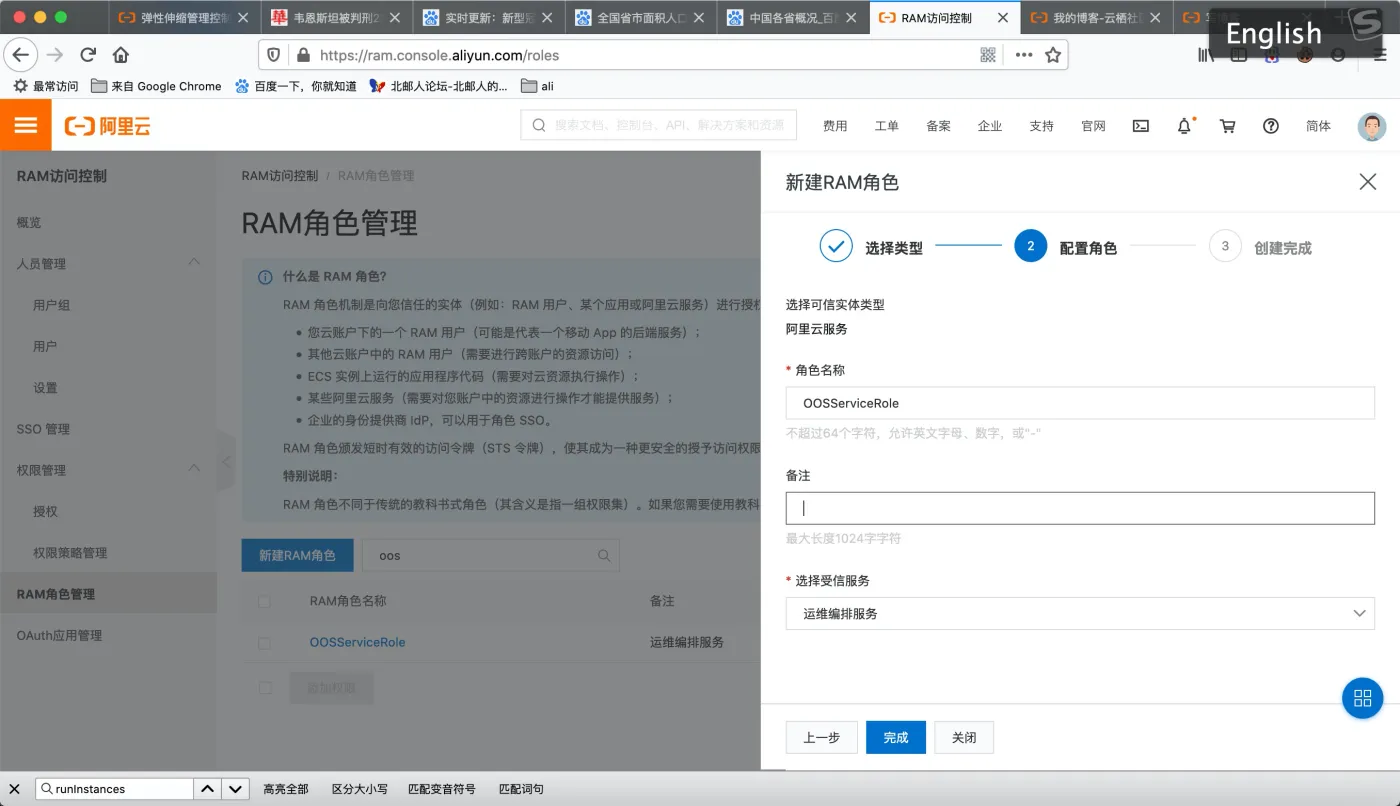The image size is (1400, 806).
Task: Click the 备注 input field
Action: click(x=1080, y=508)
